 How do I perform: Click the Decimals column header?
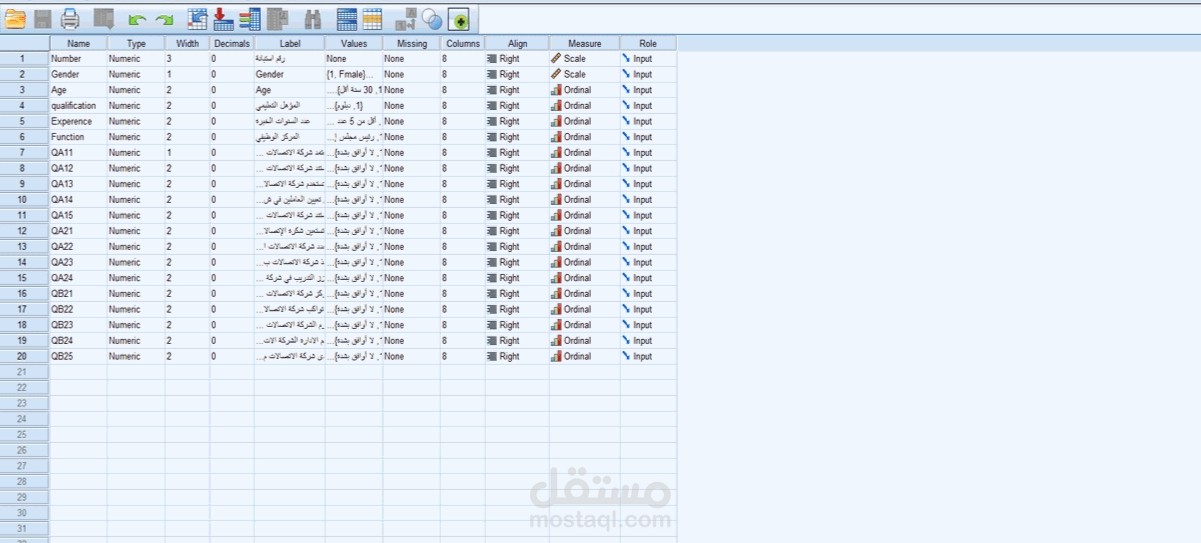tap(232, 43)
